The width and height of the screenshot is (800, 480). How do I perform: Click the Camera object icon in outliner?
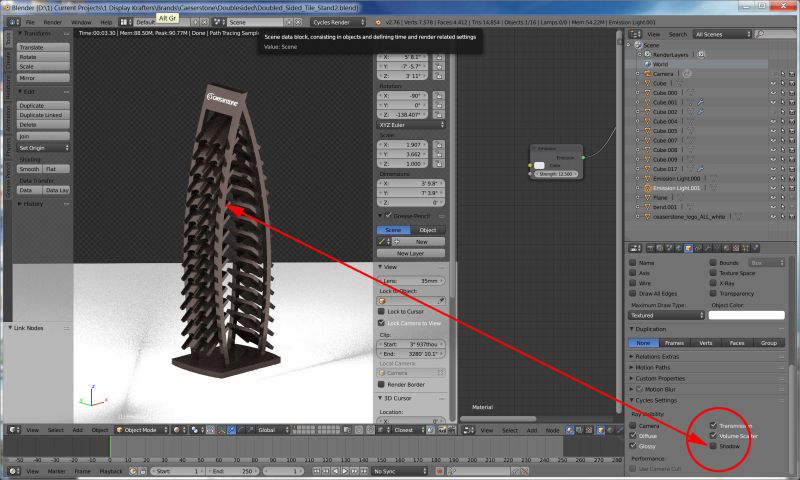click(647, 73)
